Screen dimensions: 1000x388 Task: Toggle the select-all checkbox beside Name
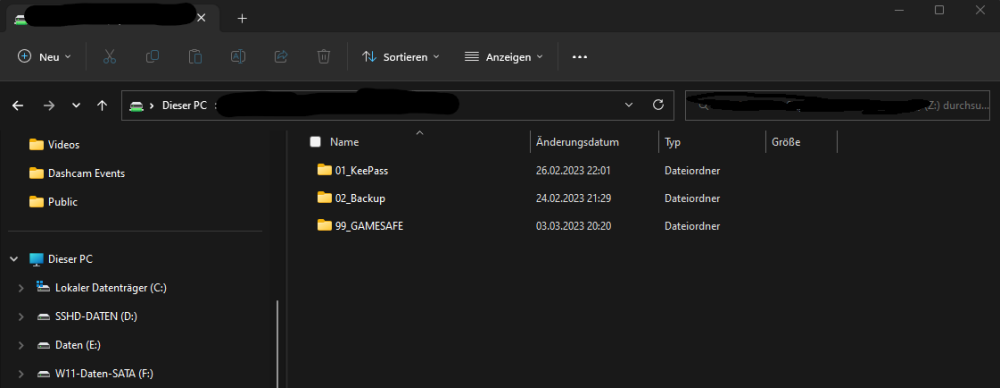pyautogui.click(x=315, y=142)
